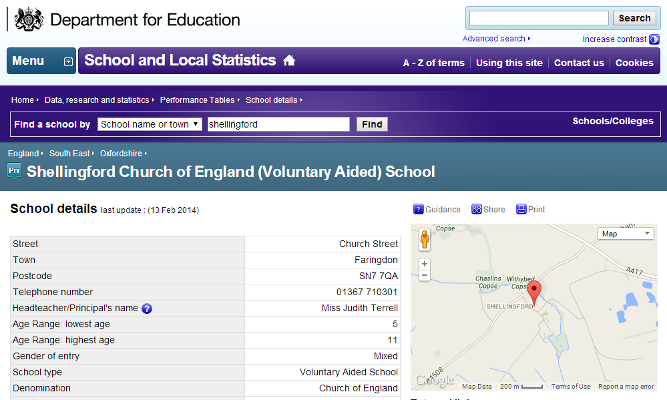
Task: Click the Share icon
Action: [x=476, y=209]
